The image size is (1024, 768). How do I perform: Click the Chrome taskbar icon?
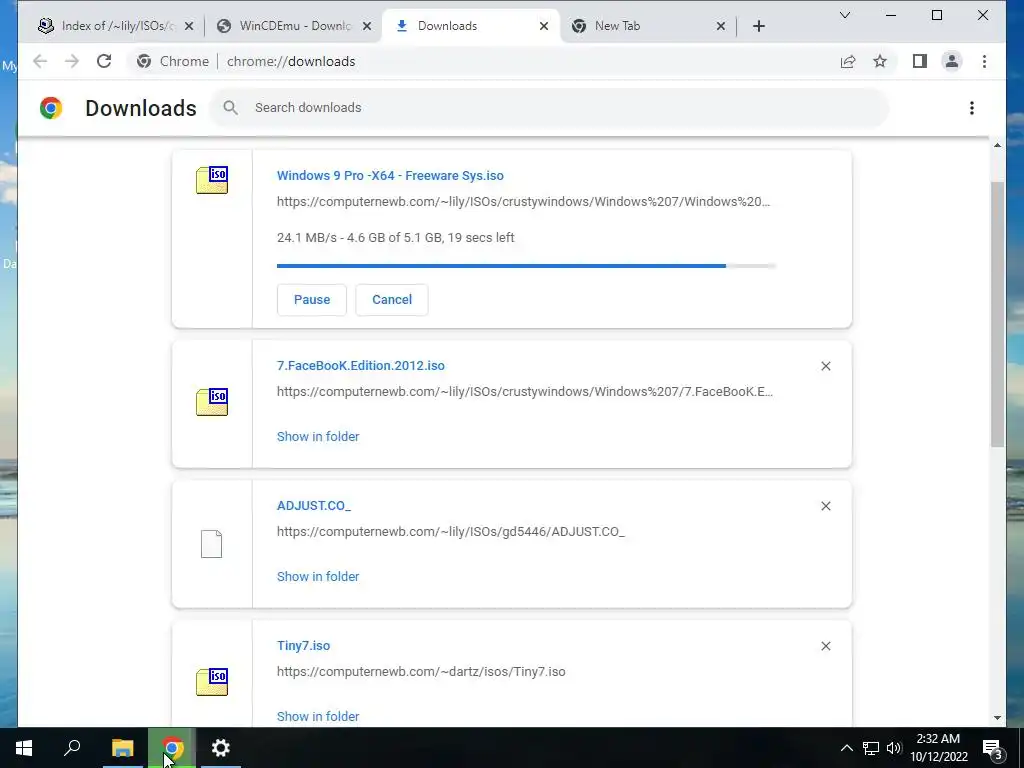(172, 748)
